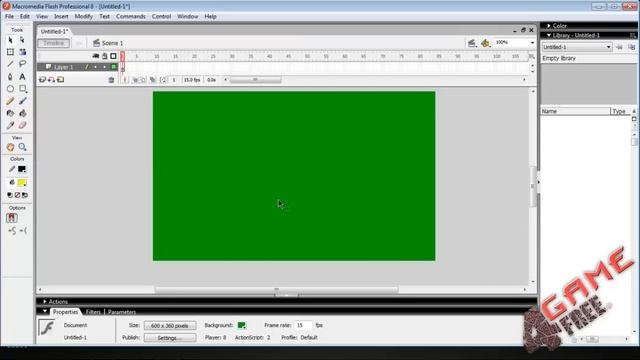The image size is (640, 360).
Task: Select the Subselection tool
Action: [x=22, y=40]
